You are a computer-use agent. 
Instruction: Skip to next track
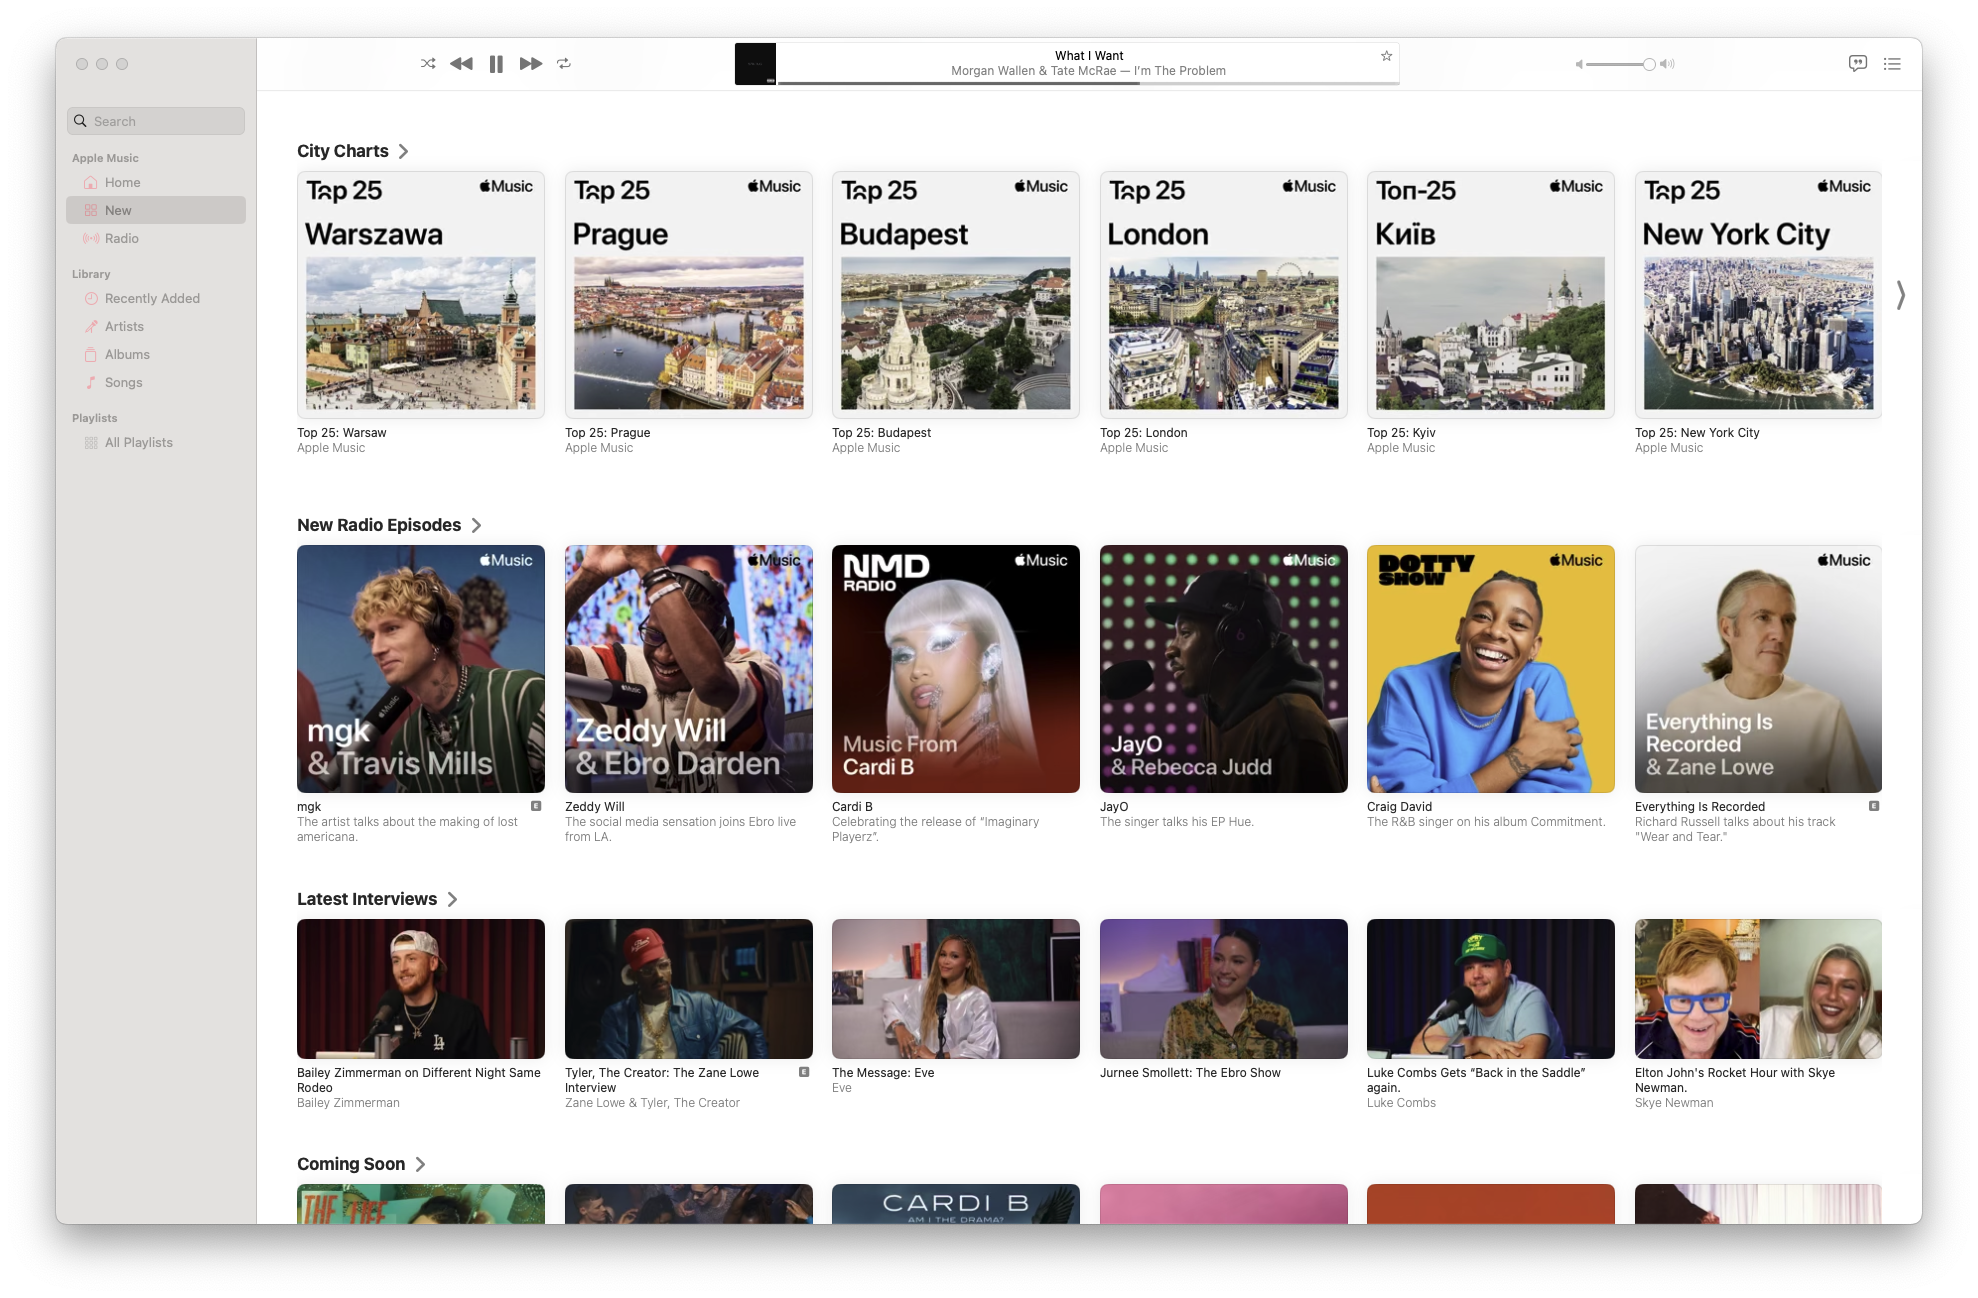click(531, 63)
